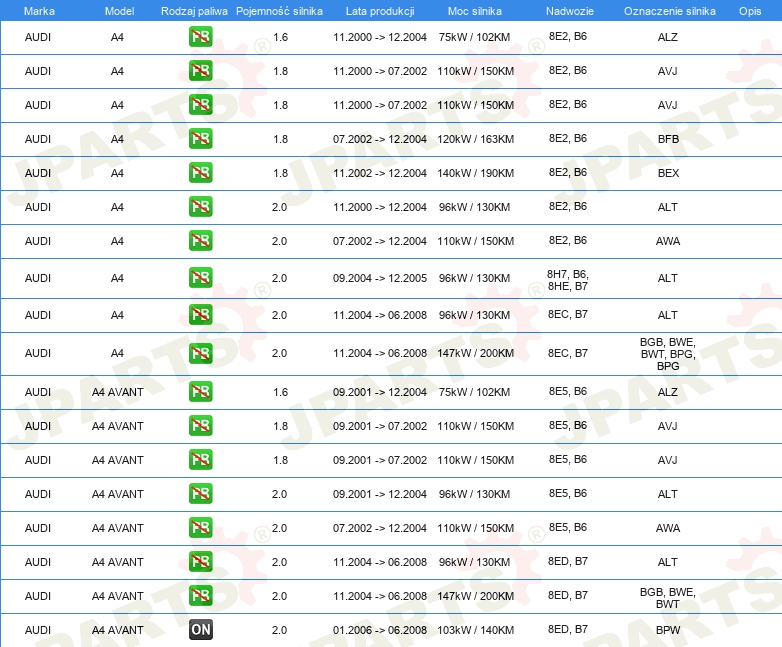Click petrol icon in the A4 AVANT AWA row
Image resolution: width=782 pixels, height=647 pixels.
[200, 527]
